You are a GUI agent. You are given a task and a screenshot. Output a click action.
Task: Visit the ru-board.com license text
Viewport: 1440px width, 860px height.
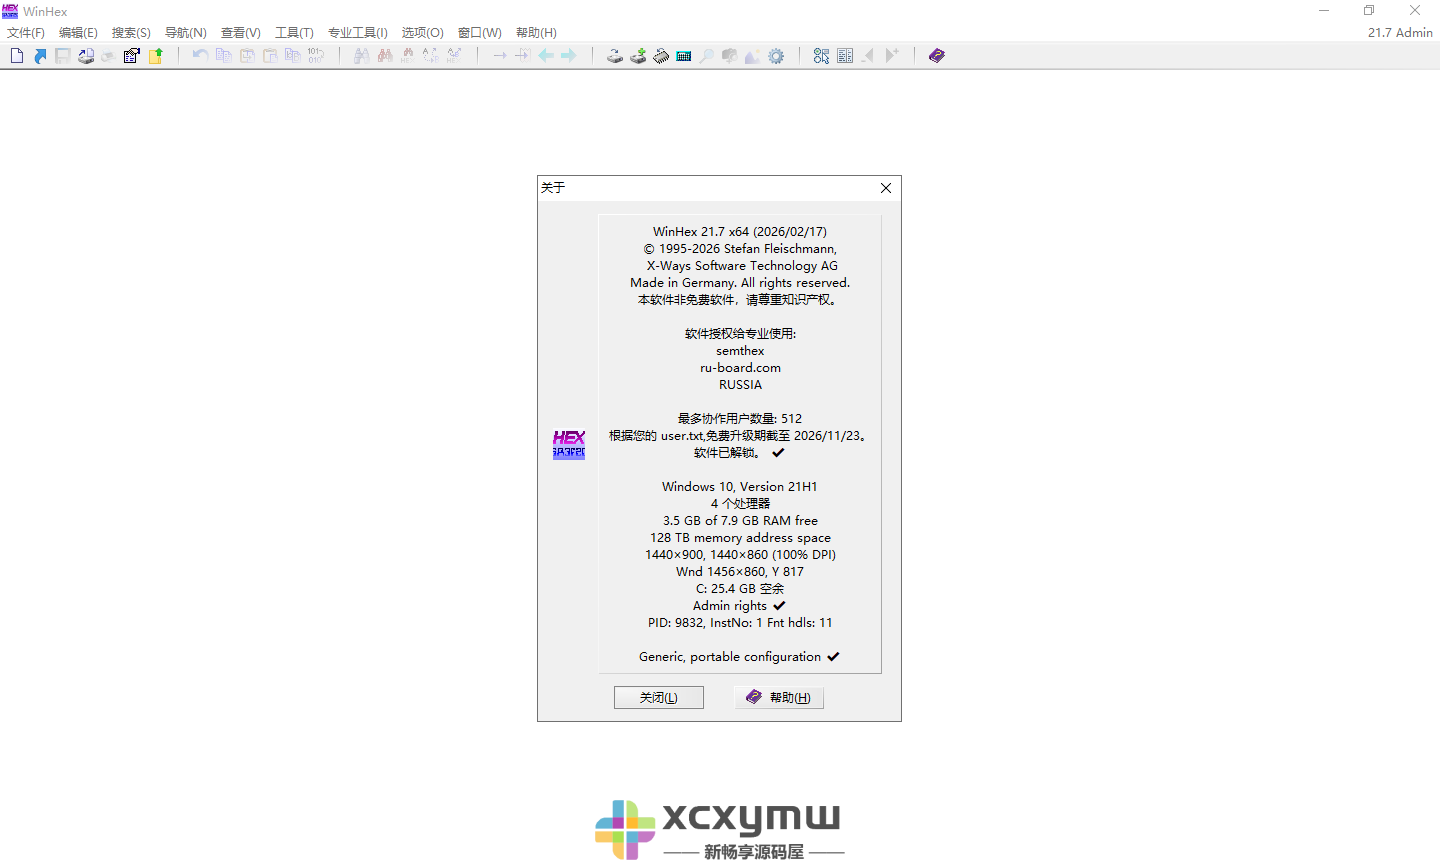(740, 367)
